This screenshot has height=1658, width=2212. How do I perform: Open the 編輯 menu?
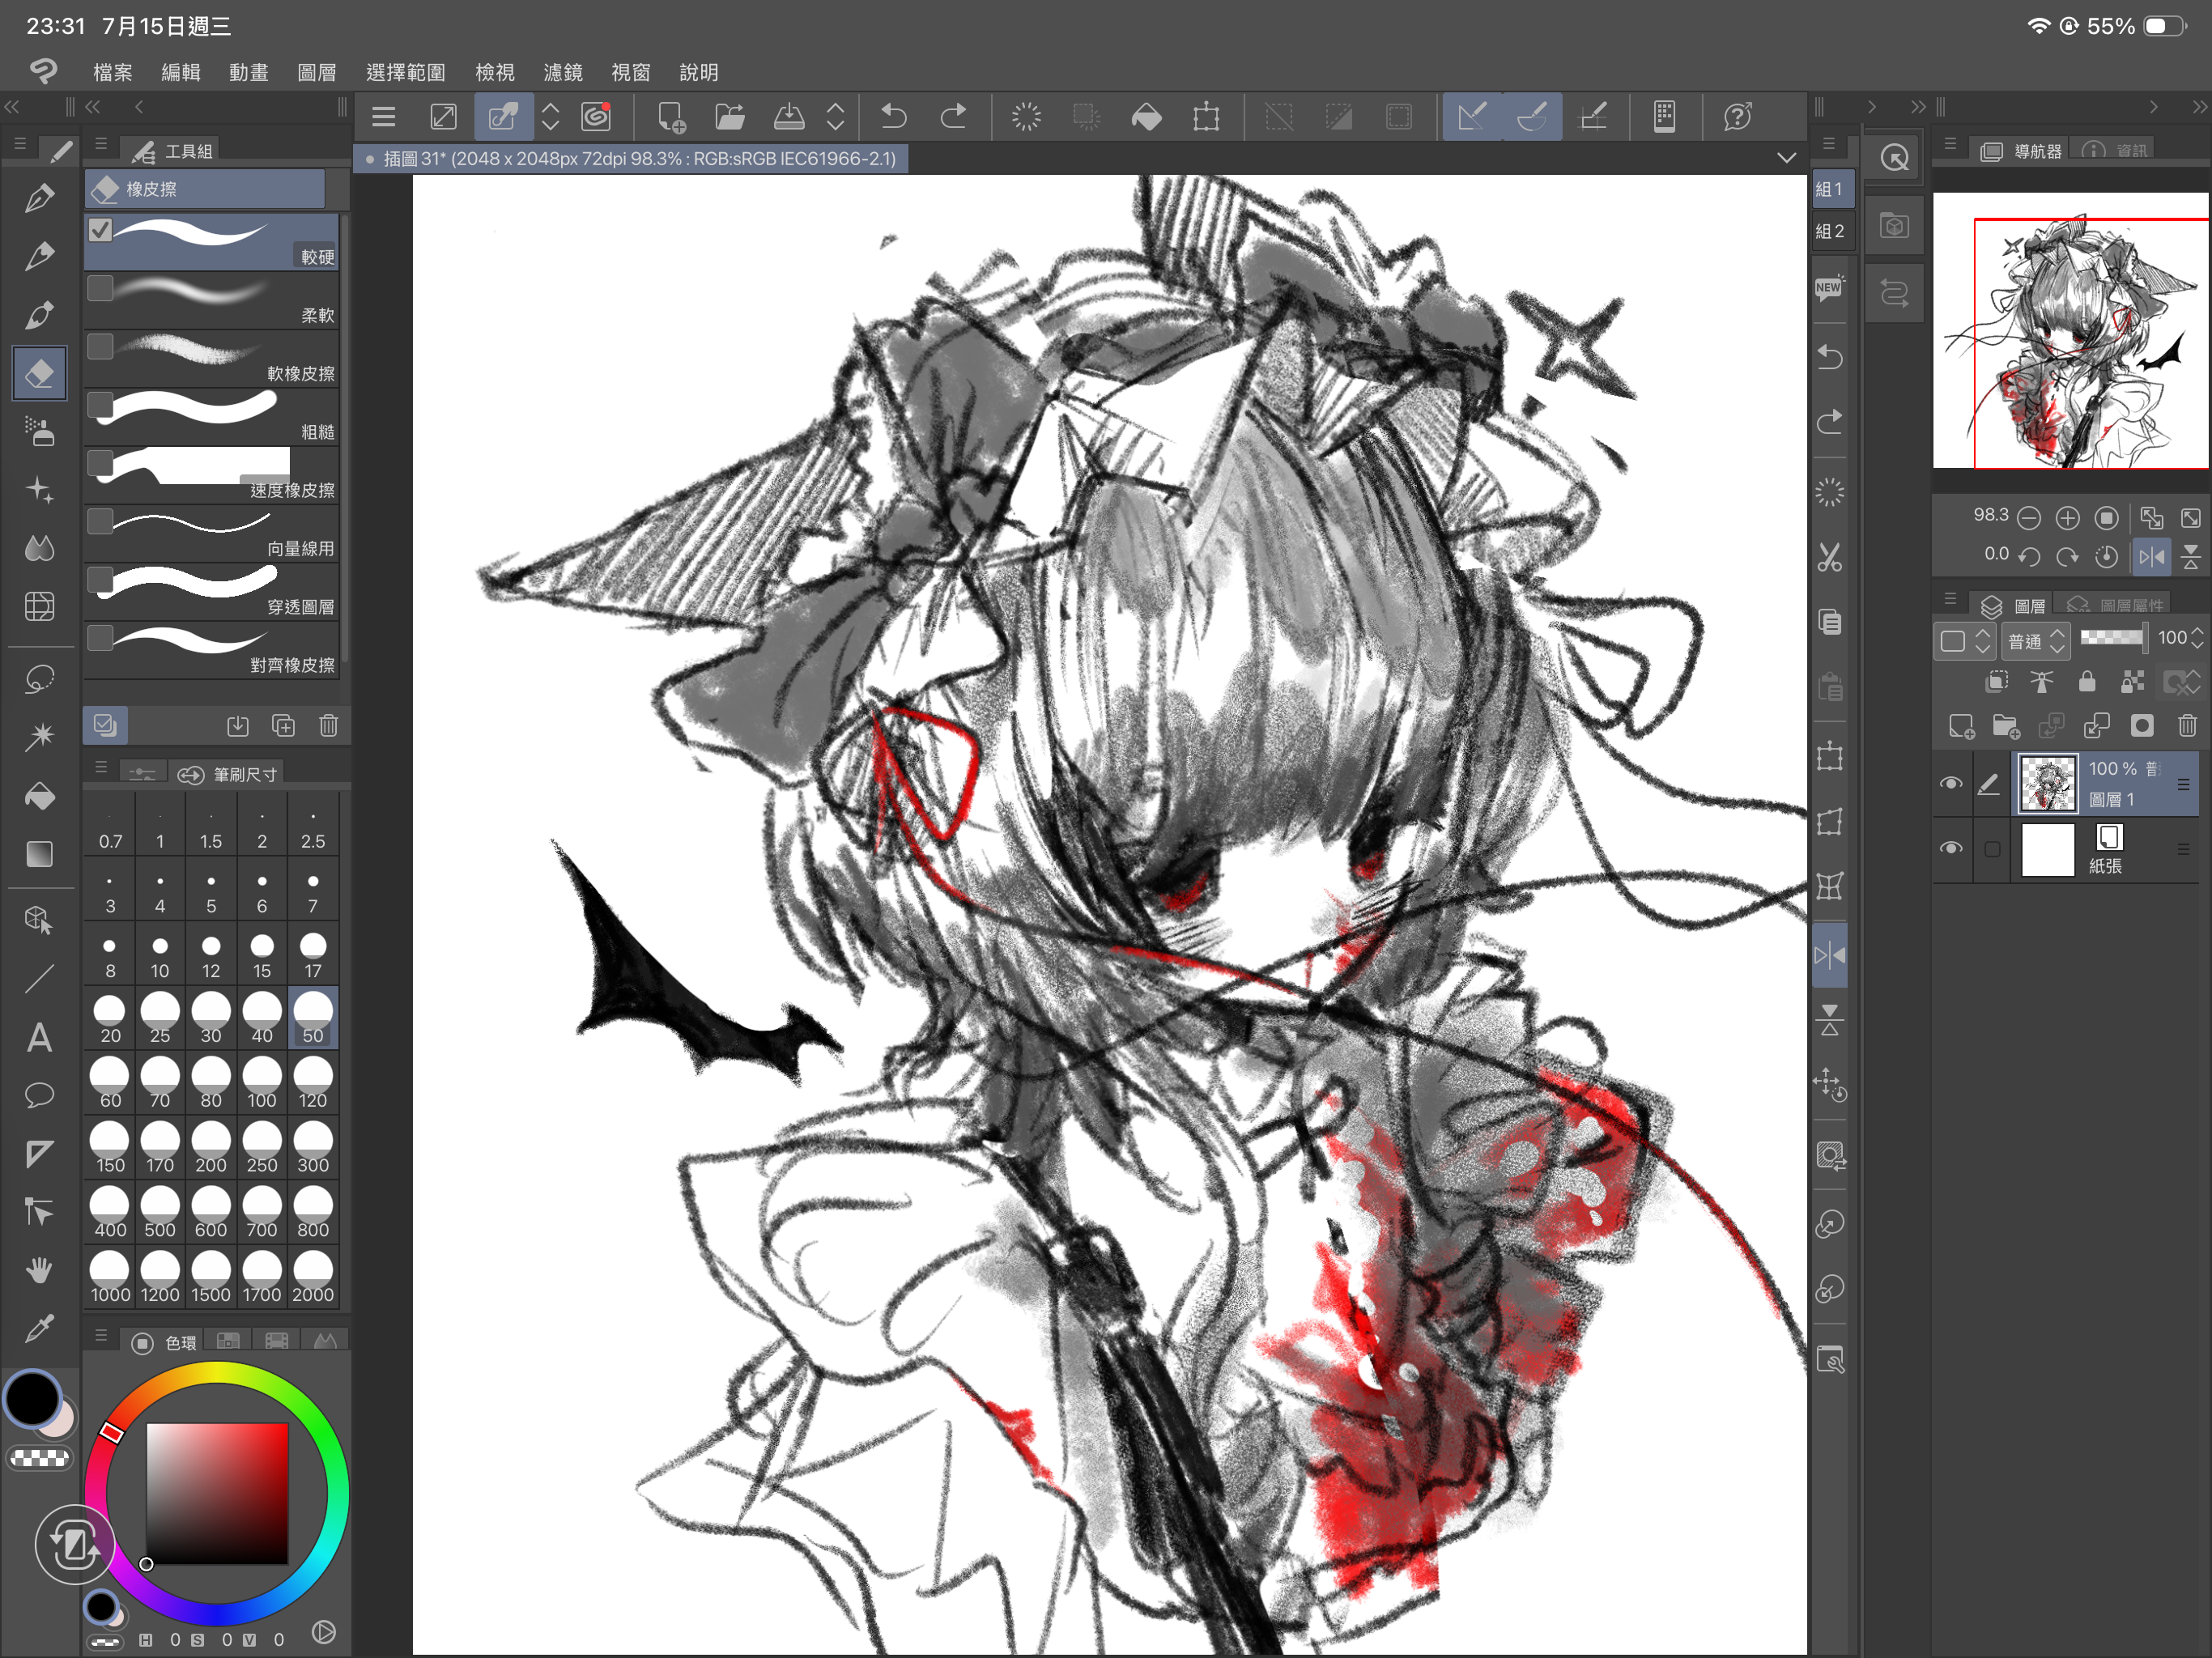[x=180, y=72]
